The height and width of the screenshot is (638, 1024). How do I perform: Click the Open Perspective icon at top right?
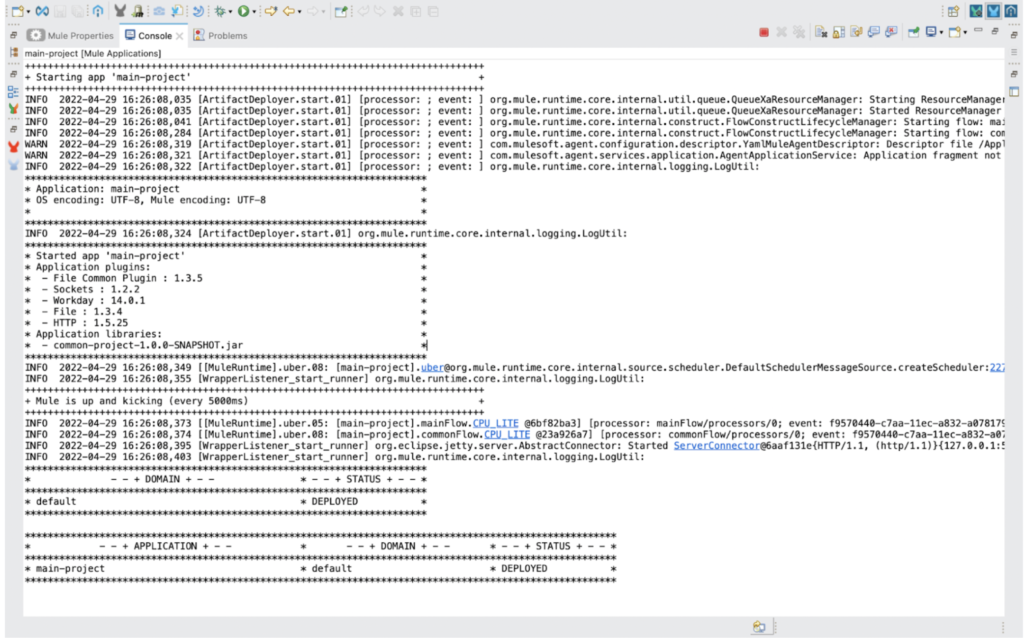tap(953, 11)
